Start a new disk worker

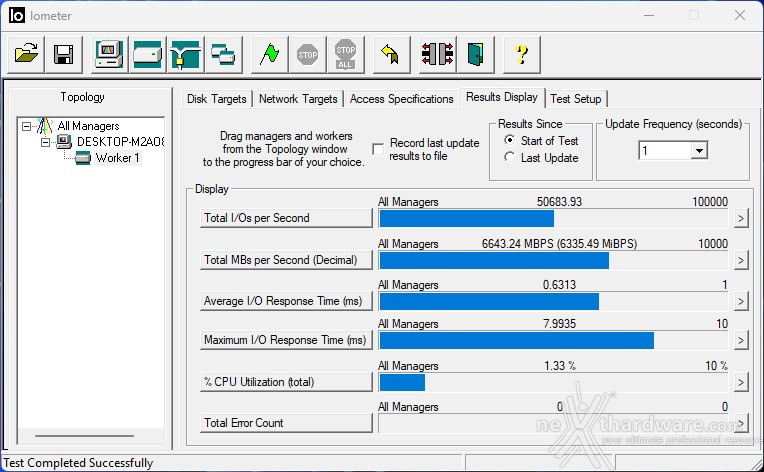(147, 54)
